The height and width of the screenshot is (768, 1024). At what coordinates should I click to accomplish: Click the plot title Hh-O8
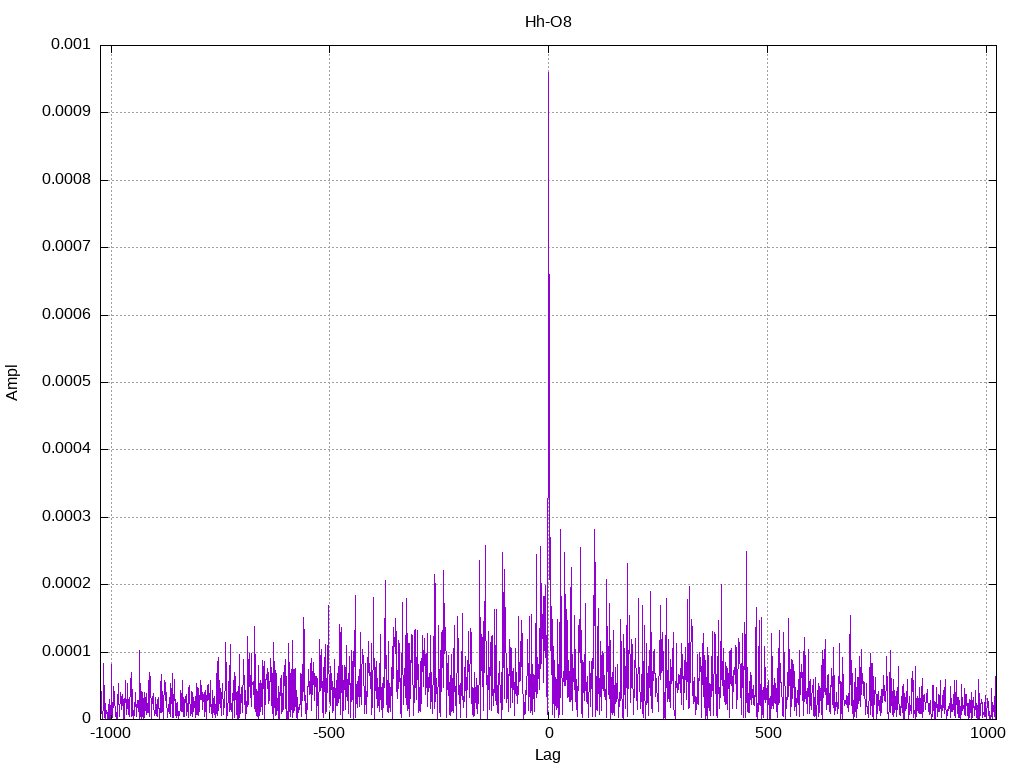(x=548, y=21)
